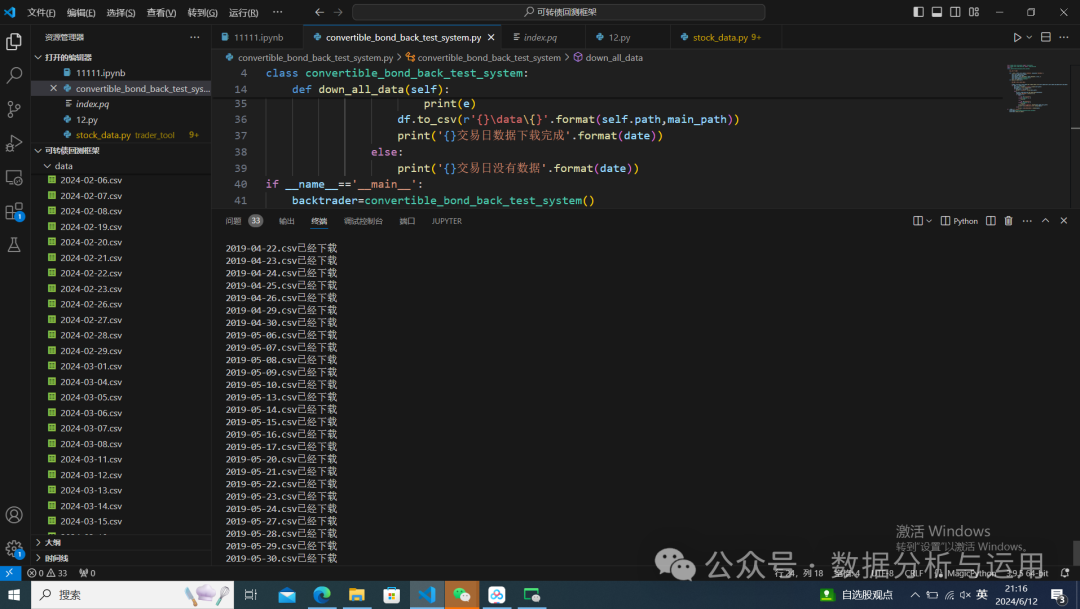Split the terminal panel
Image resolution: width=1080 pixels, height=609 pixels.
click(x=990, y=221)
